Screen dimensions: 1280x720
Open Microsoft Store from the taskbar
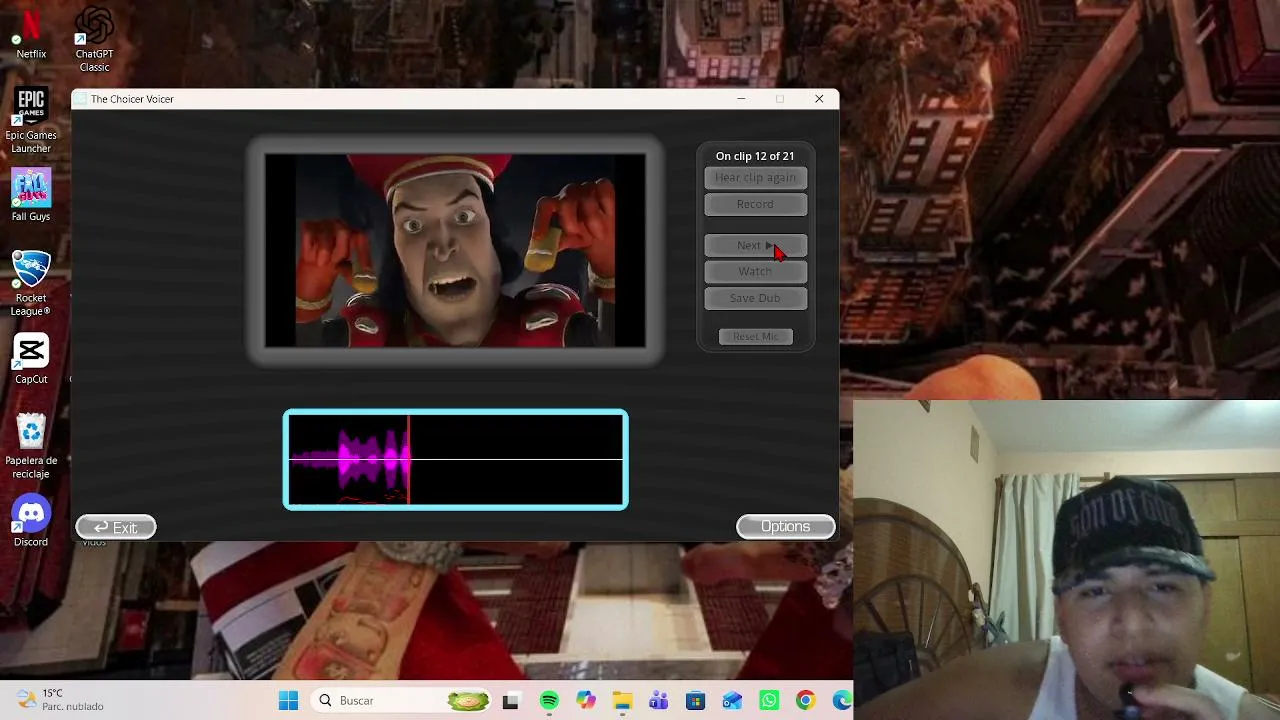tap(695, 701)
